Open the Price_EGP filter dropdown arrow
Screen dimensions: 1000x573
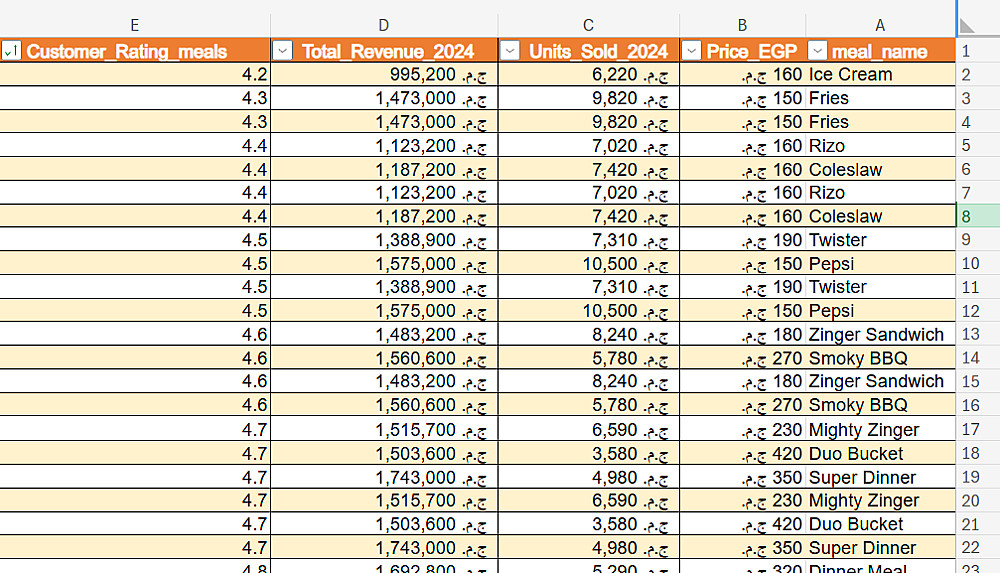(691, 50)
